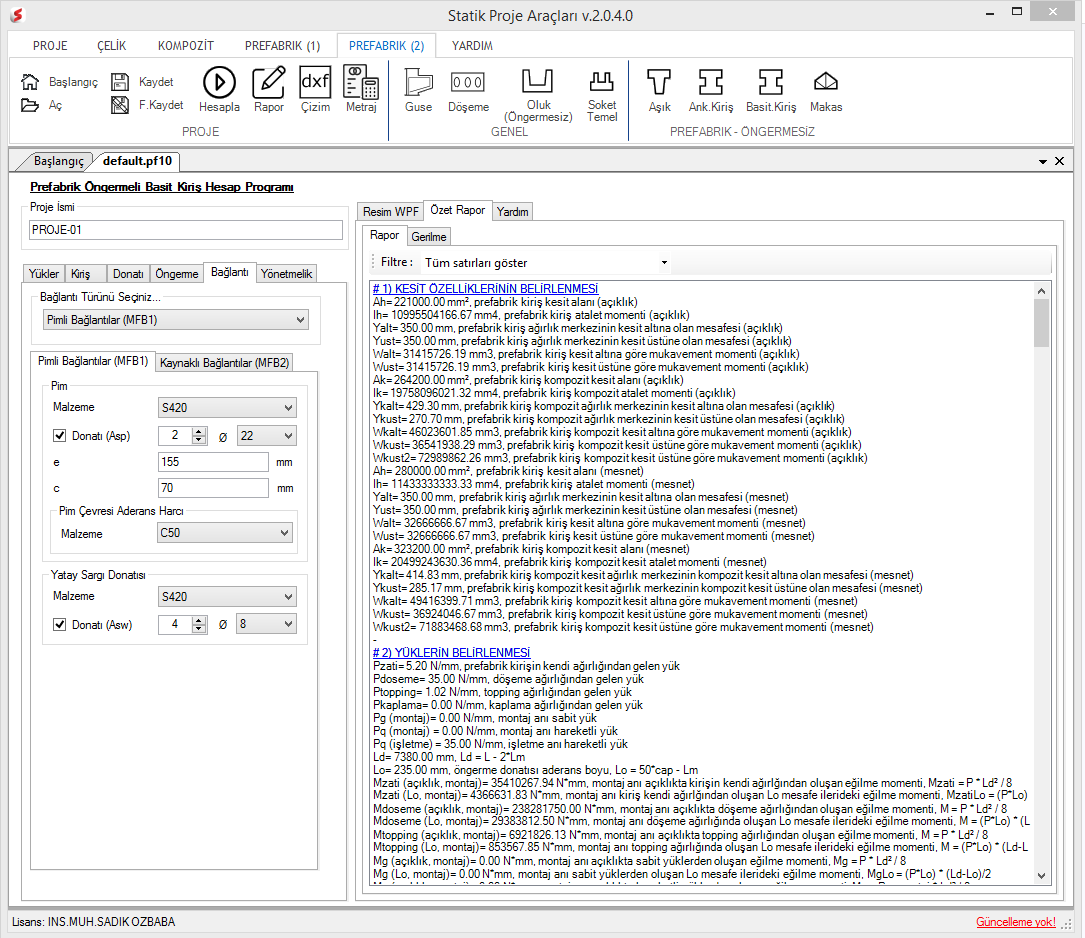Close the default.pf10 document tab

pos(1059,161)
